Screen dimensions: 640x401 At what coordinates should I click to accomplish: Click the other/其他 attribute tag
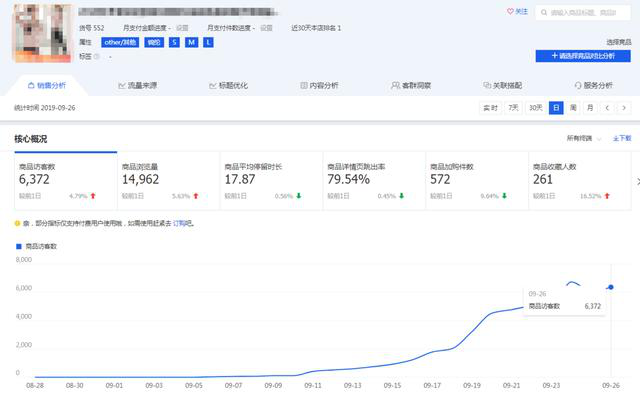coord(120,42)
